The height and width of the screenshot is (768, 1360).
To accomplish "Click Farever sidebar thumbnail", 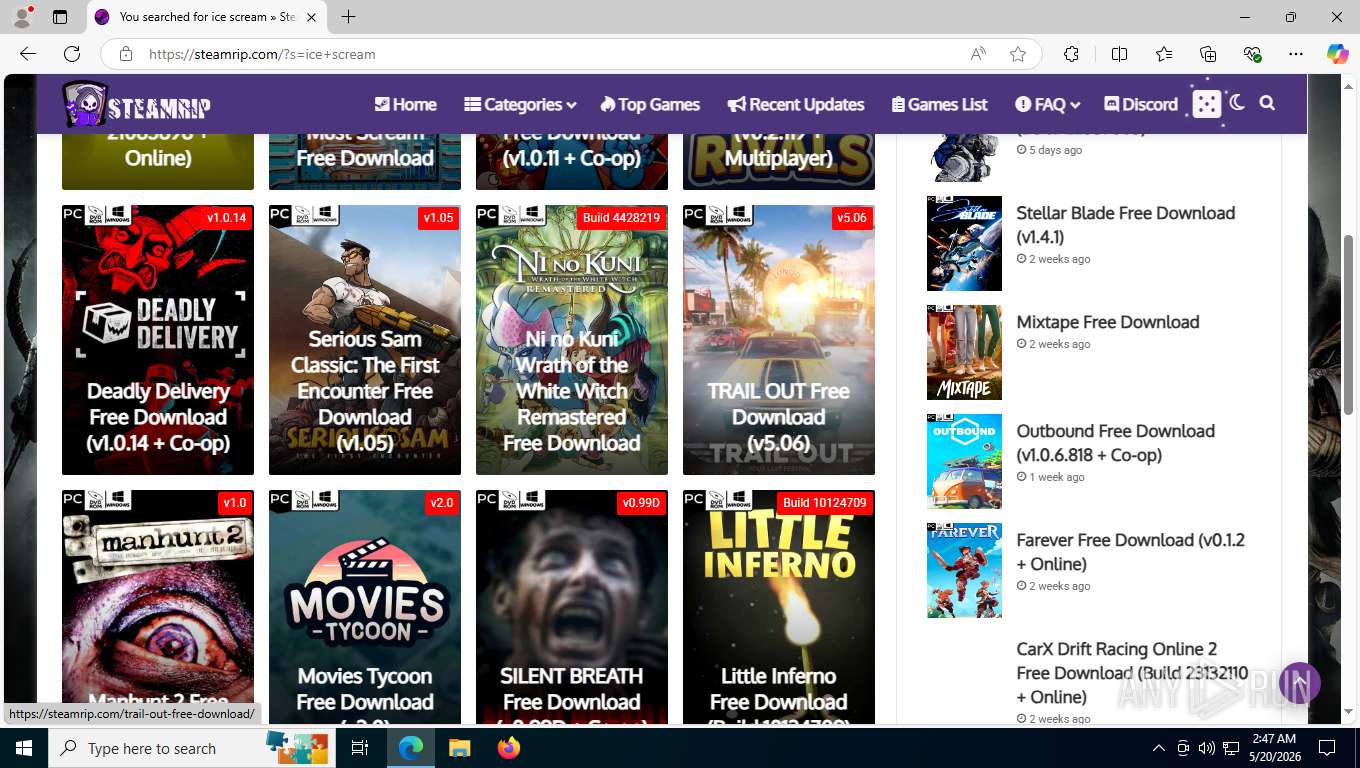I will tap(964, 570).
